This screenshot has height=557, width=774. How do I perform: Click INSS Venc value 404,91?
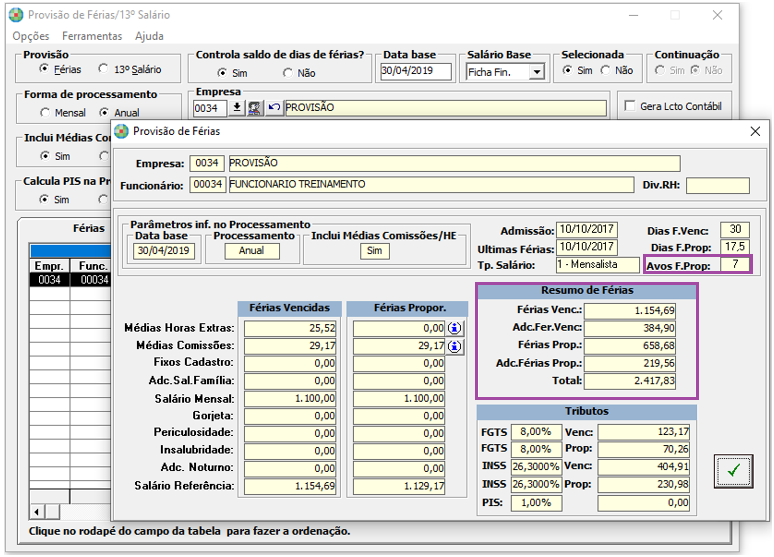click(x=644, y=467)
